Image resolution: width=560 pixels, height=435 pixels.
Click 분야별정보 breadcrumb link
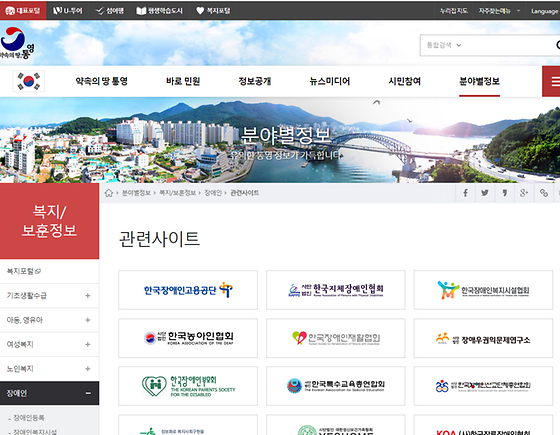(x=136, y=193)
